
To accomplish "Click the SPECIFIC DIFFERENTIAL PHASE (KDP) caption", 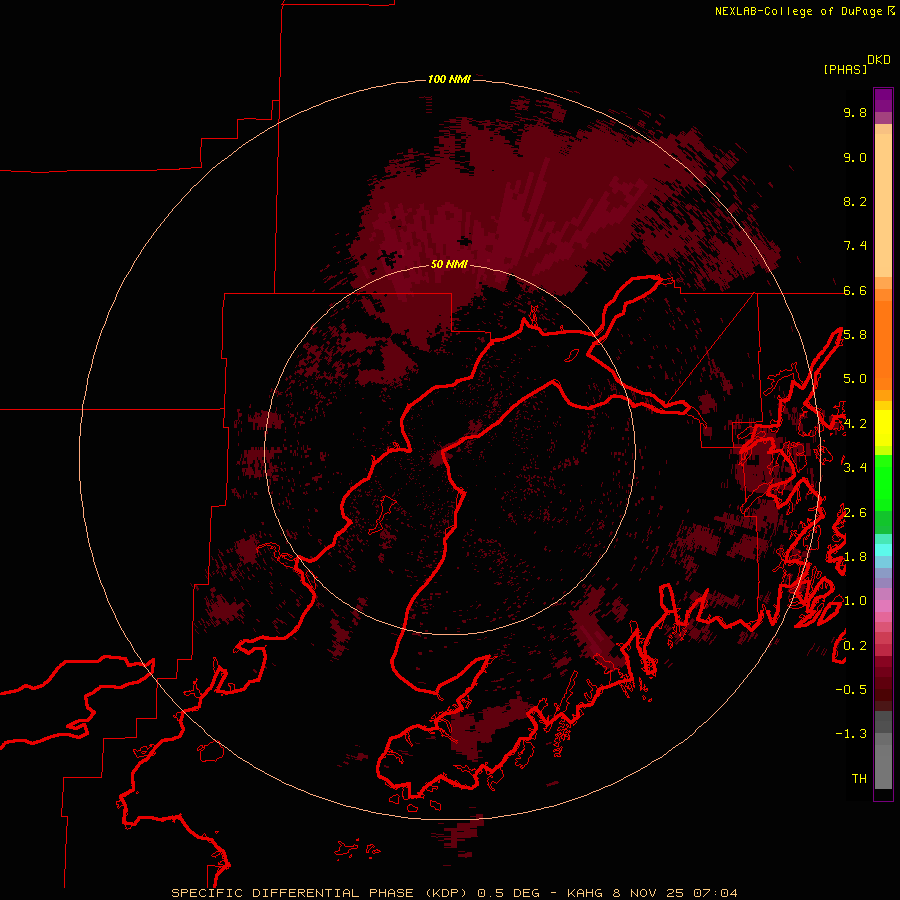I will click(317, 893).
